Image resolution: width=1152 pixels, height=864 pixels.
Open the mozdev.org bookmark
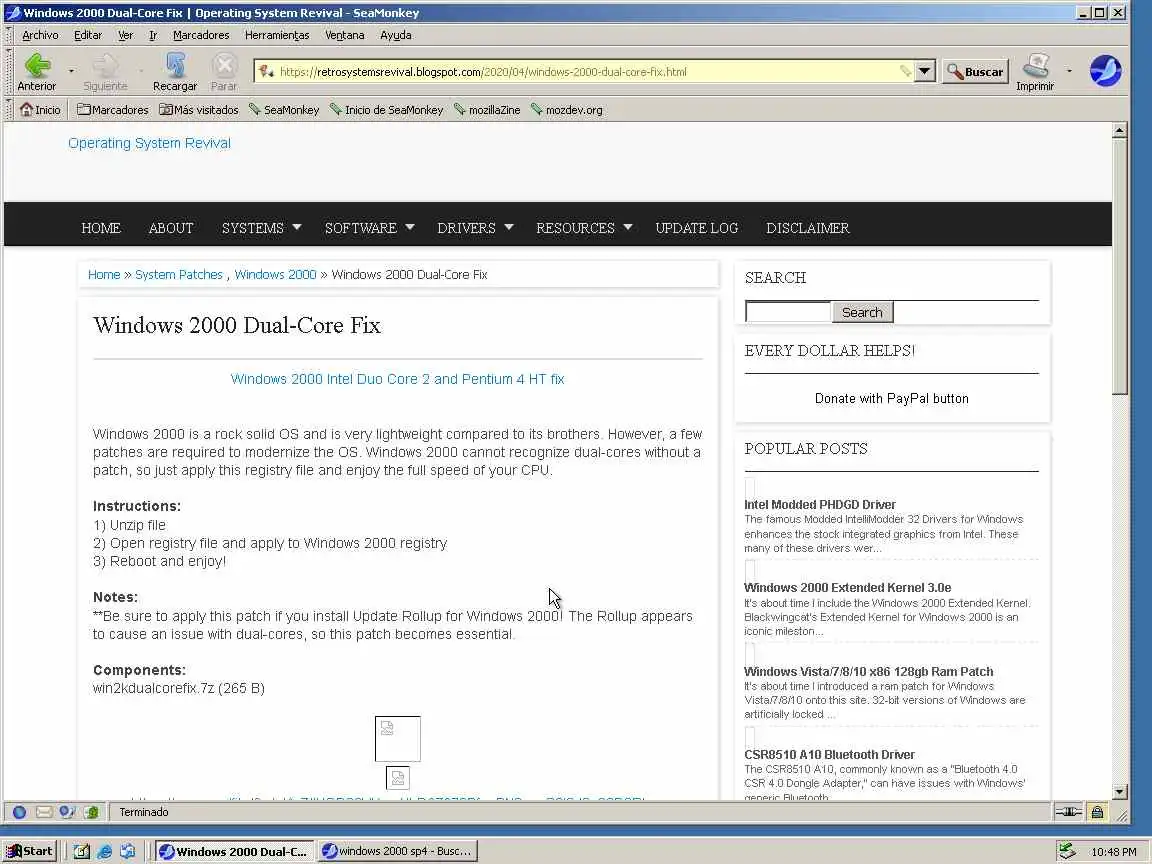(566, 109)
